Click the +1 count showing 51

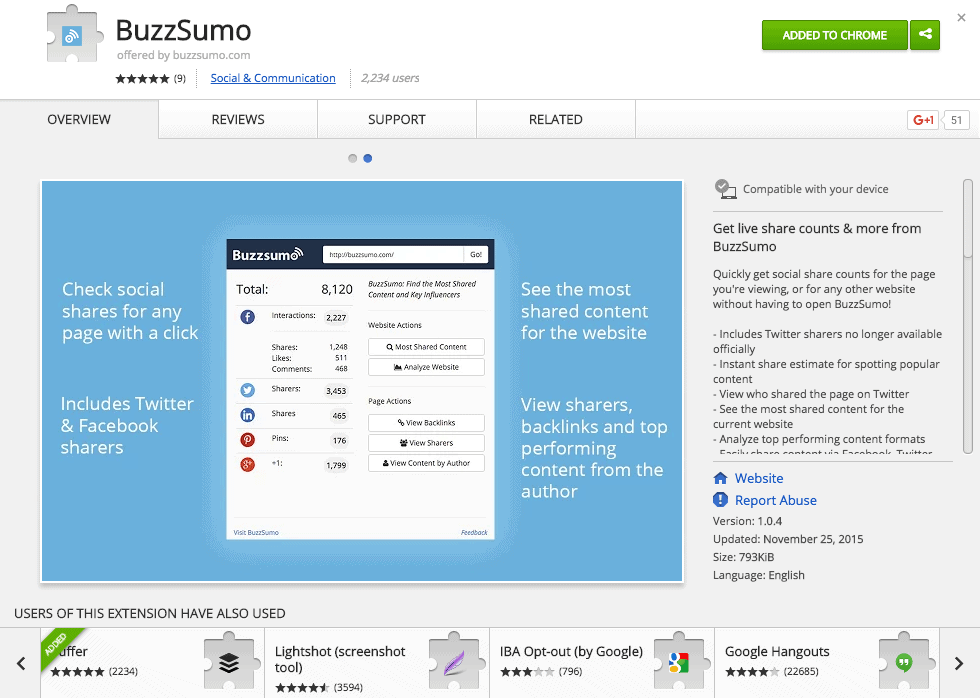[x=956, y=120]
